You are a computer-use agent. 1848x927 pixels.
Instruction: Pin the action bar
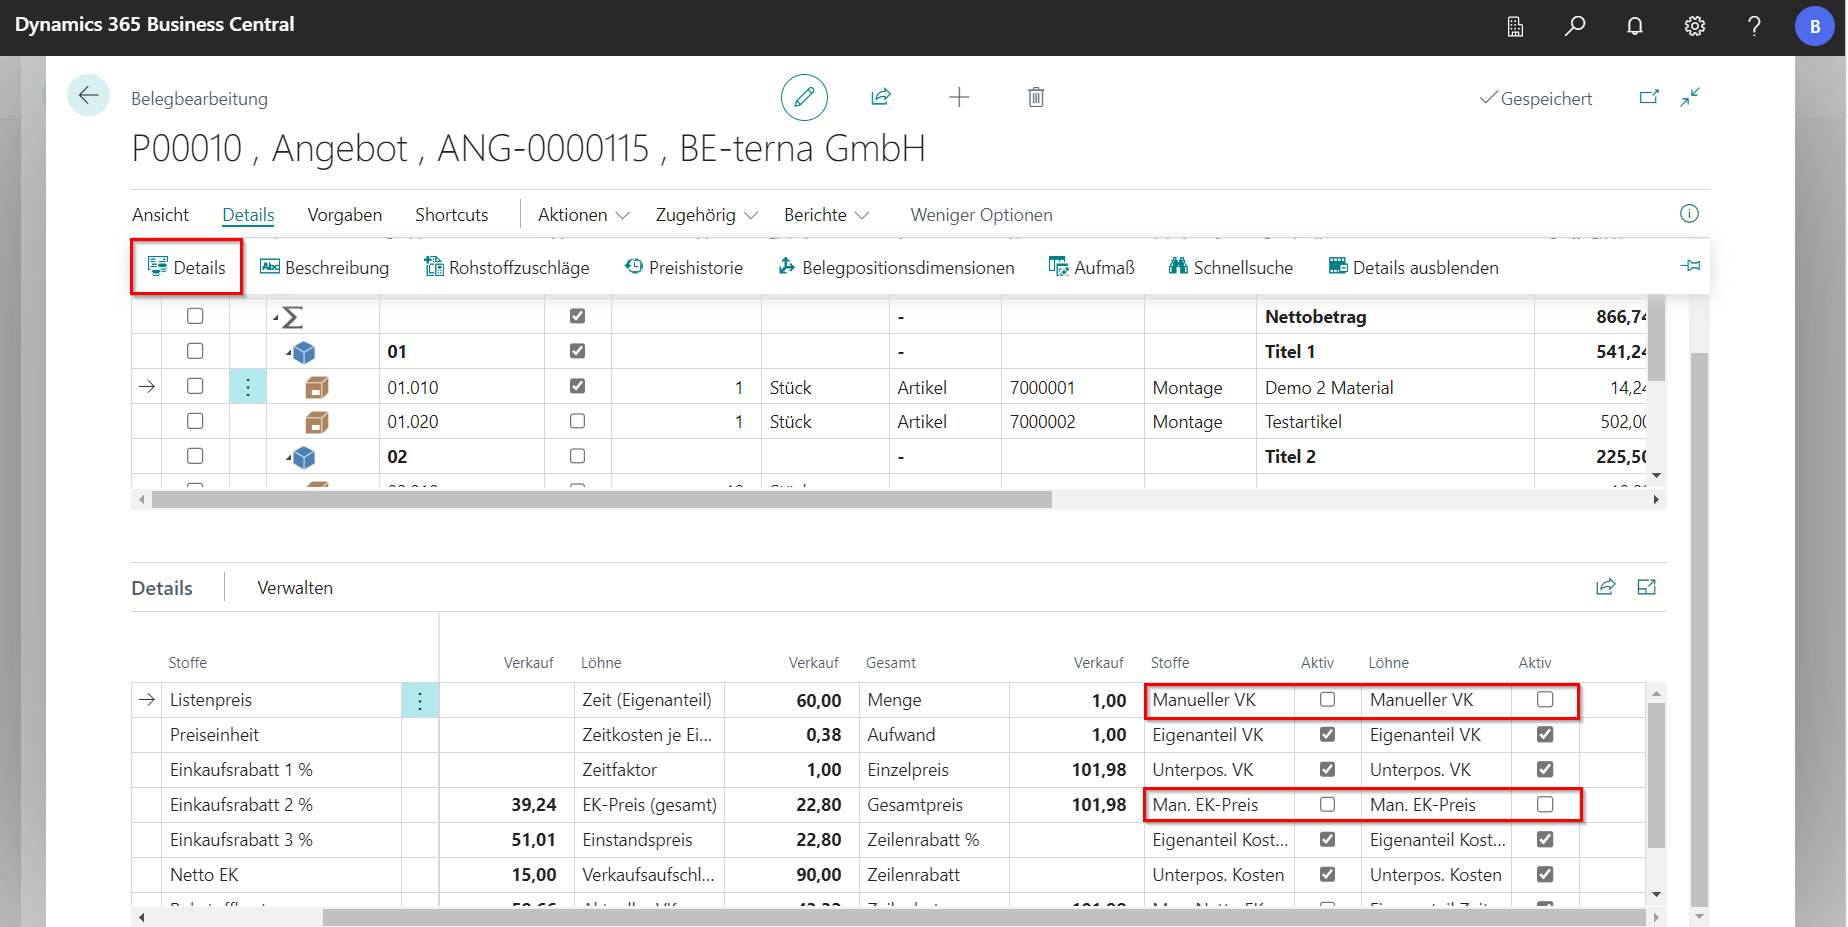click(1690, 266)
